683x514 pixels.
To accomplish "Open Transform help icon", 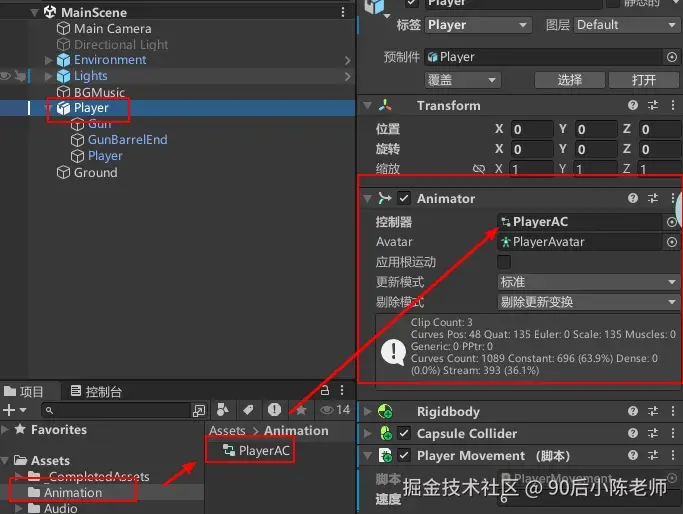I will click(x=633, y=105).
